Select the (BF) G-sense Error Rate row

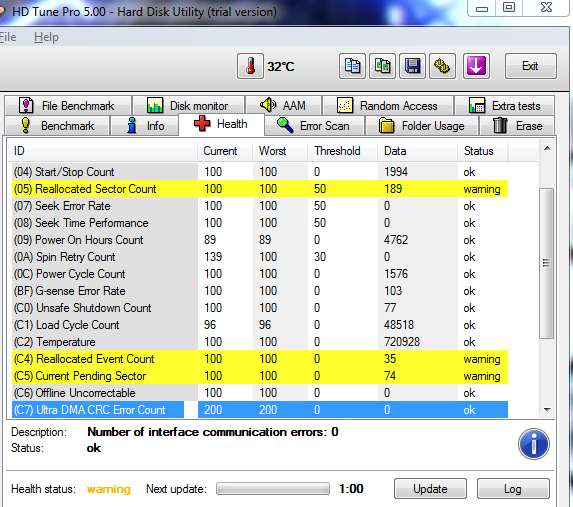260,291
